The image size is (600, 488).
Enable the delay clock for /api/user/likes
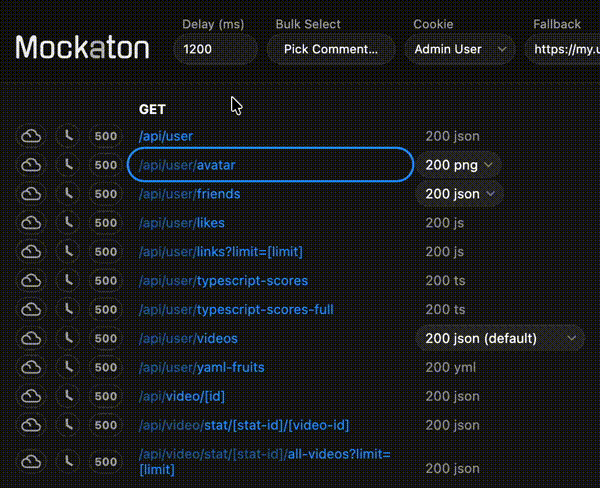coord(67,223)
